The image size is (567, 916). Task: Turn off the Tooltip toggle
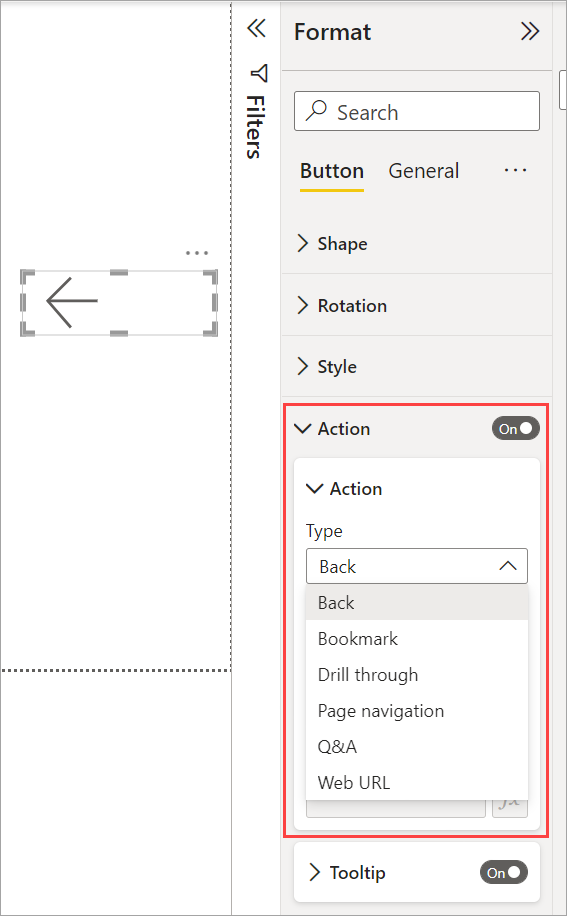504,873
